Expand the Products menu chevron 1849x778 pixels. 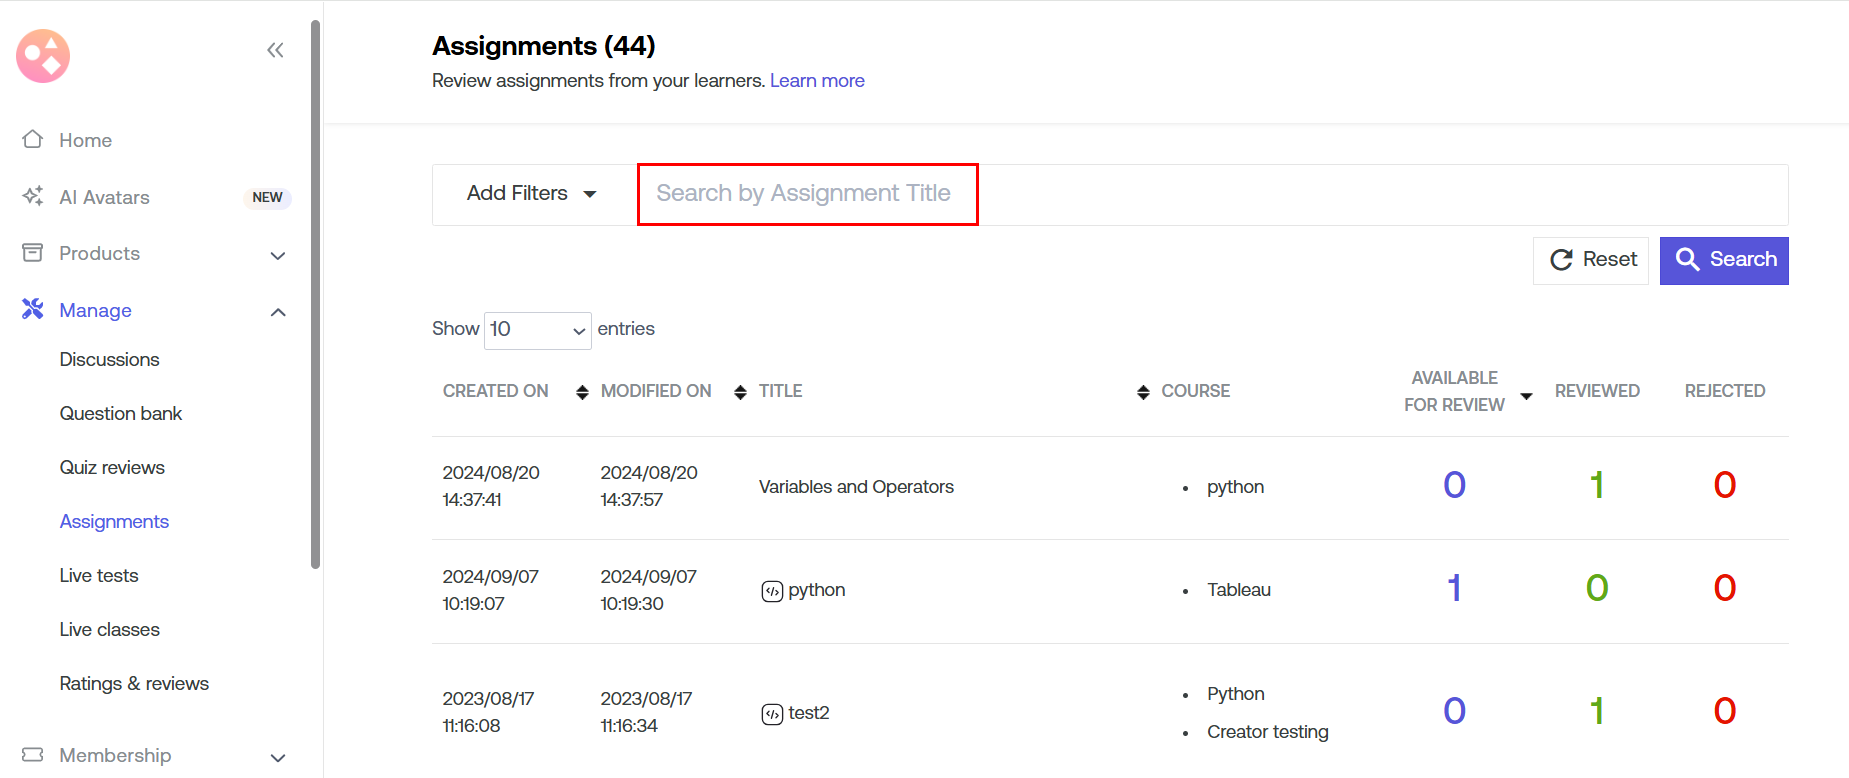[x=278, y=255]
